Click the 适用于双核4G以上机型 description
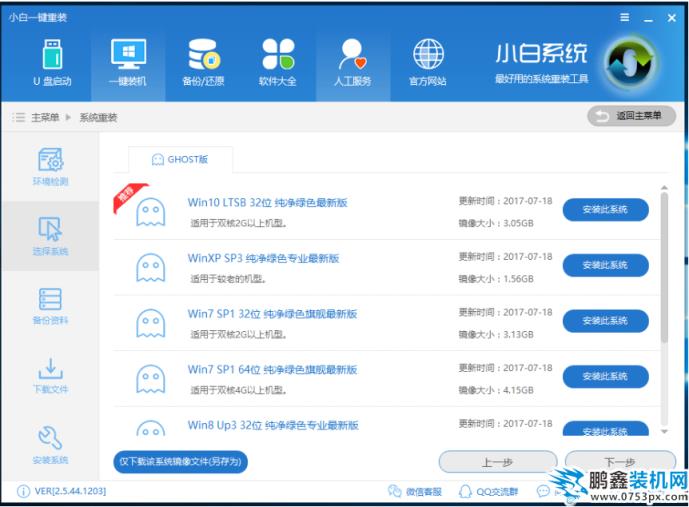This screenshot has width=689, height=507. tap(239, 390)
